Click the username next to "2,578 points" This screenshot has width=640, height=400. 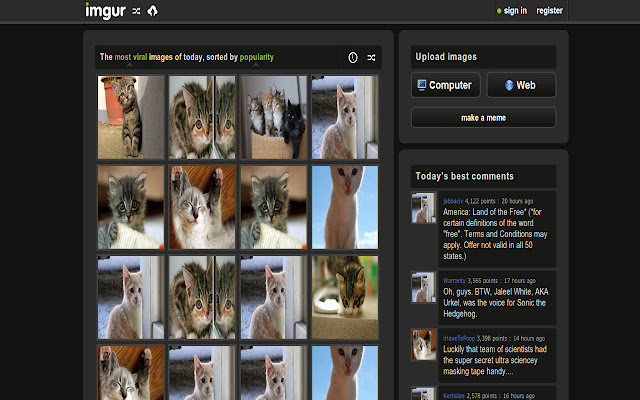(x=453, y=396)
